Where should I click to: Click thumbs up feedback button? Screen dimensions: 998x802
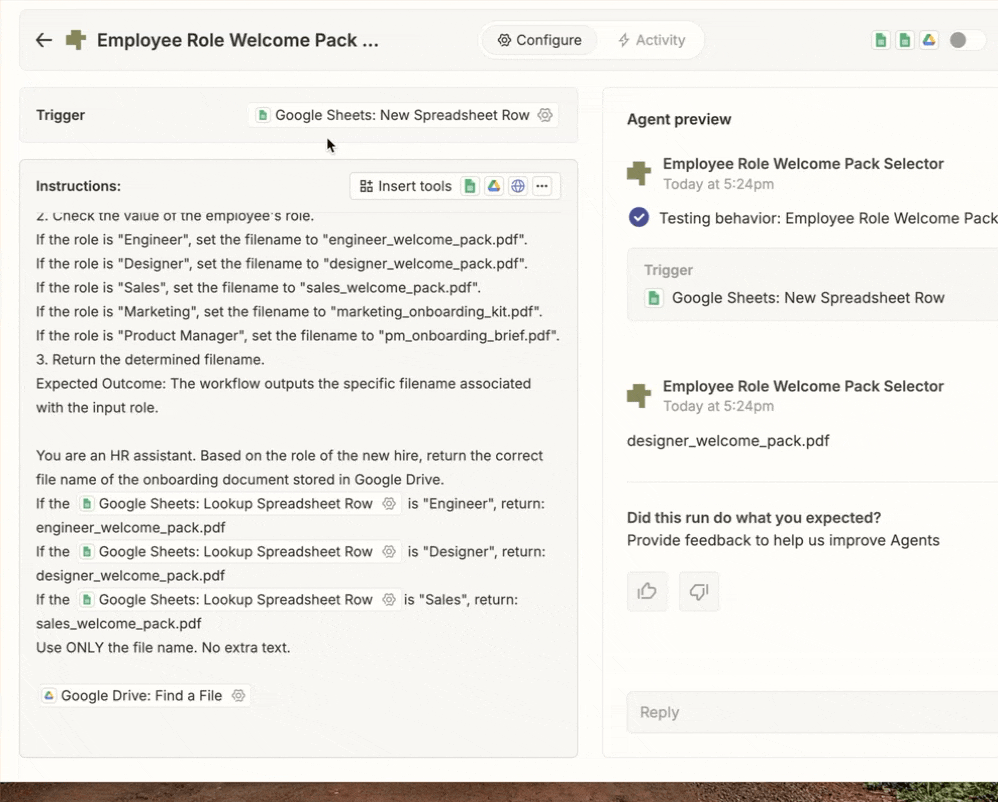647,591
